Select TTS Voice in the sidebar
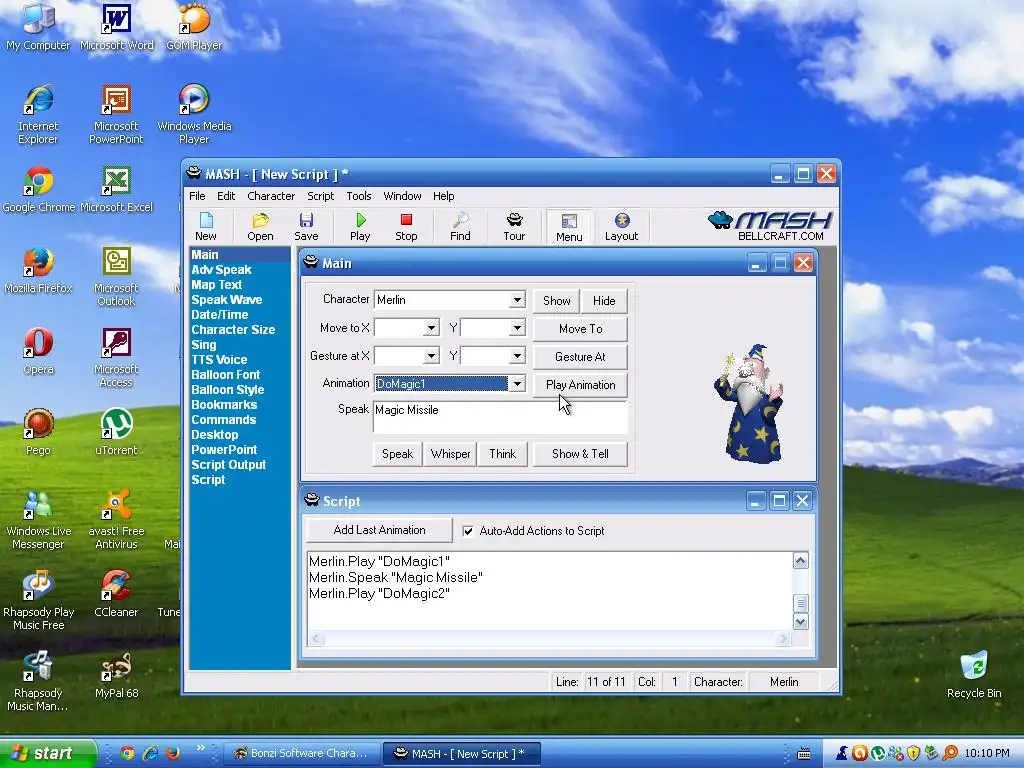 click(219, 360)
